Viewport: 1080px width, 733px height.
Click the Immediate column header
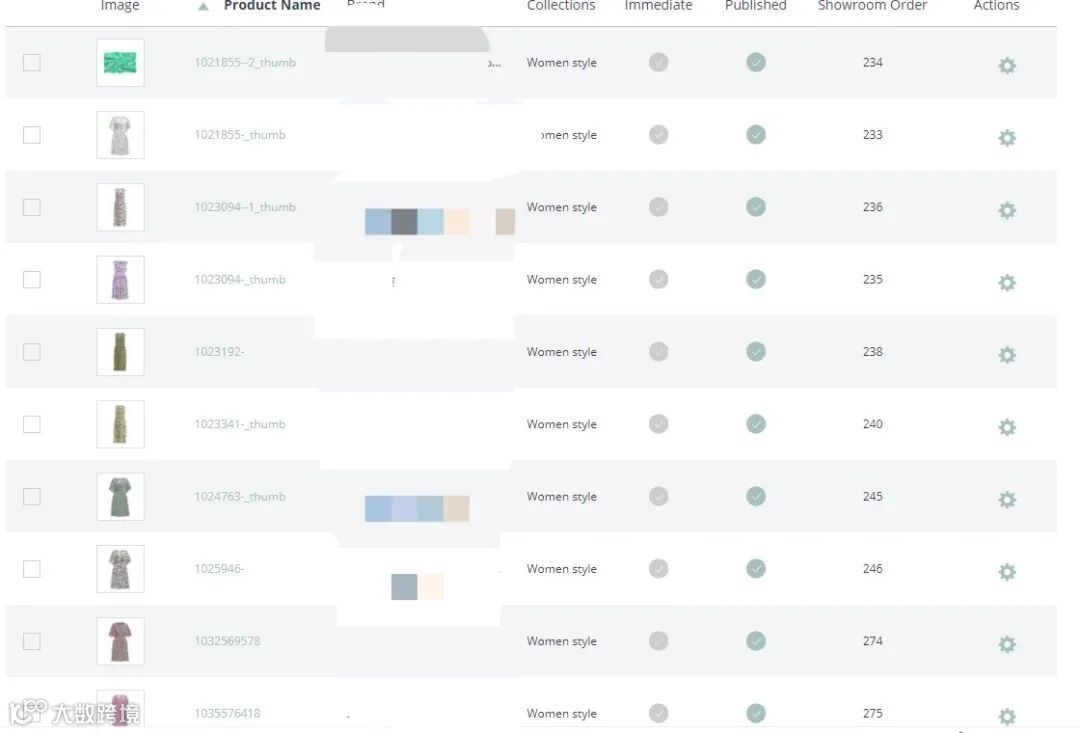point(658,6)
